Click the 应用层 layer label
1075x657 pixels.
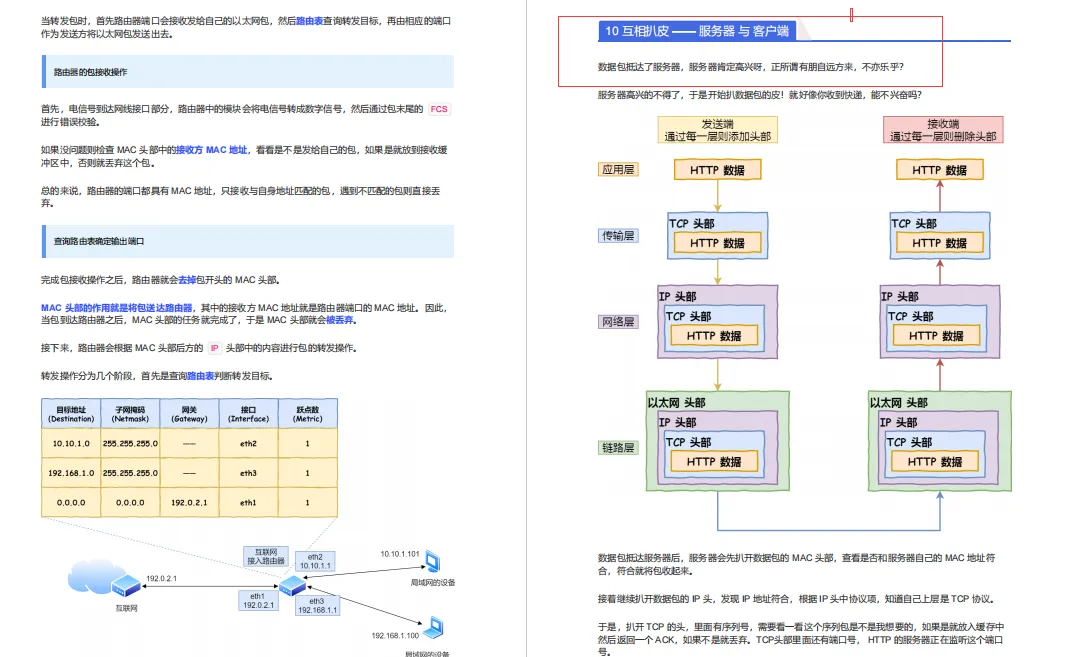coord(618,169)
